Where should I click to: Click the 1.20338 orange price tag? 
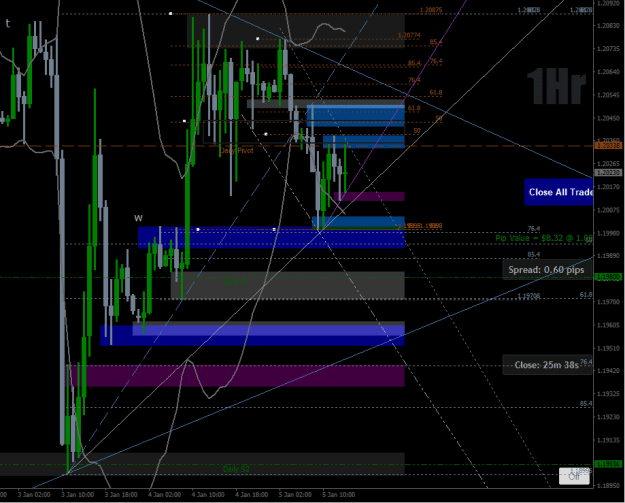[x=608, y=146]
